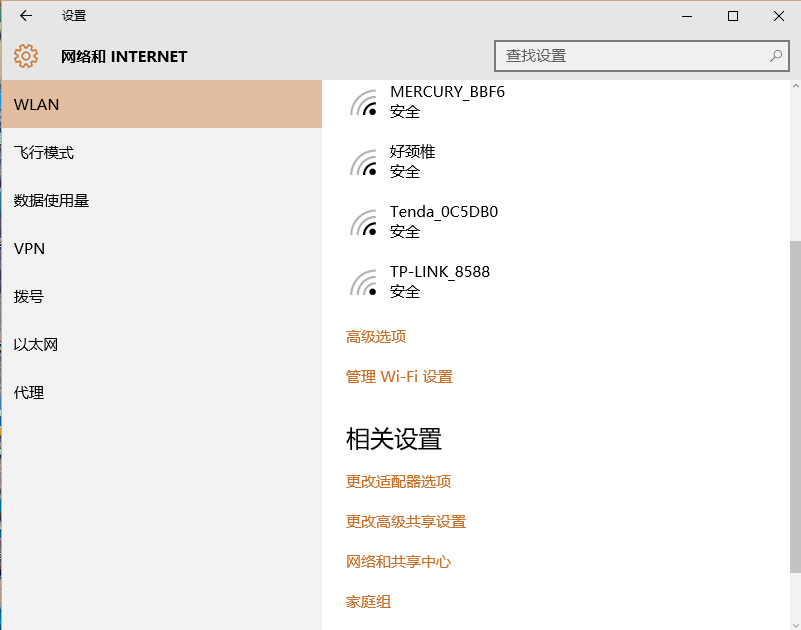801x630 pixels.
Task: Open 更改适配器选项 link
Action: 398,482
